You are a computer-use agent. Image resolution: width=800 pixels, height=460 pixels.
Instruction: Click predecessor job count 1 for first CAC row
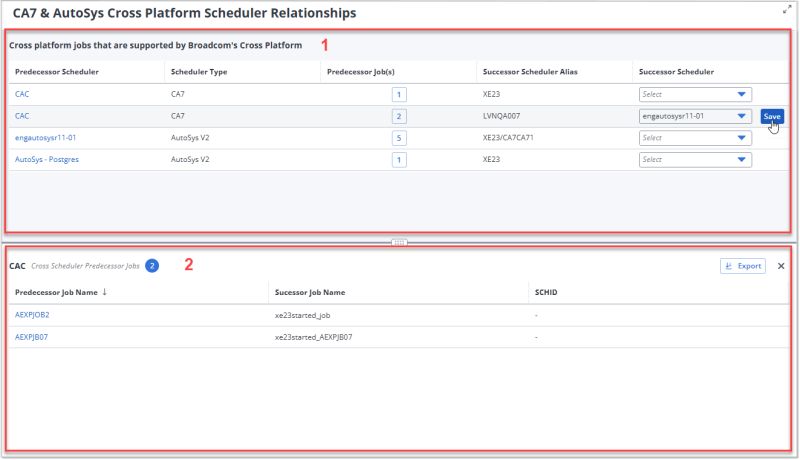[x=399, y=94]
